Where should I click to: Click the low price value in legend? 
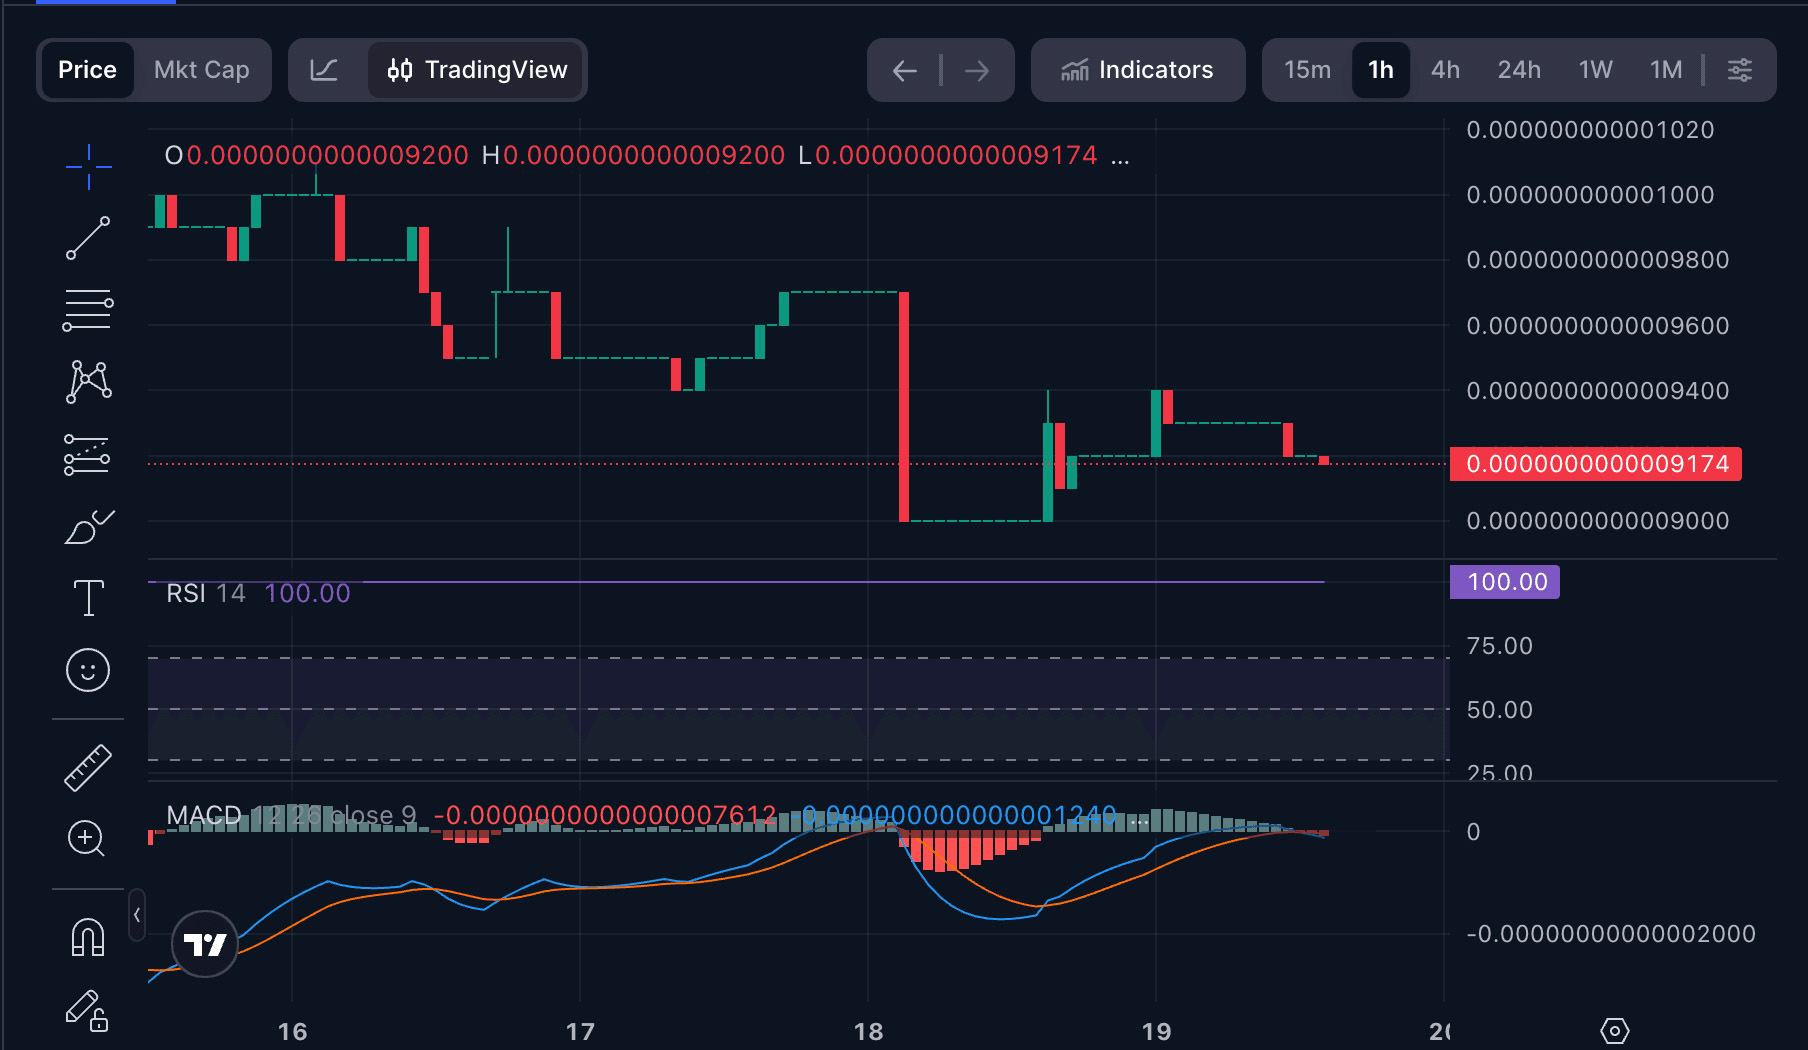956,156
